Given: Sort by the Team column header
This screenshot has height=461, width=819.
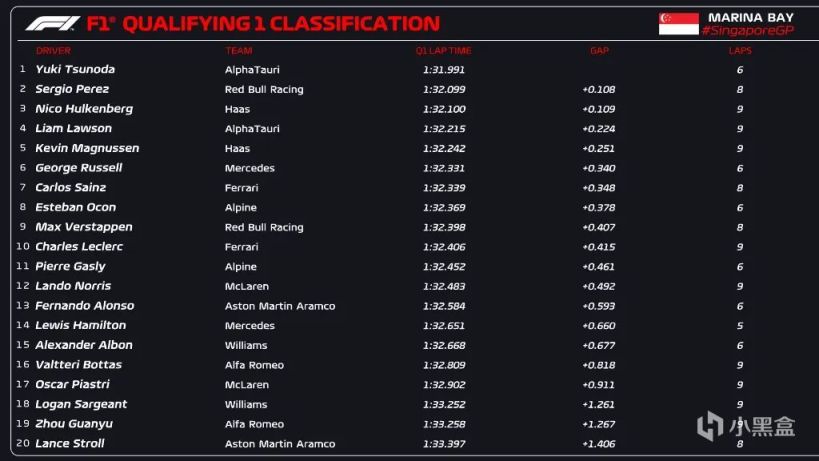Looking at the screenshot, I should coord(238,50).
